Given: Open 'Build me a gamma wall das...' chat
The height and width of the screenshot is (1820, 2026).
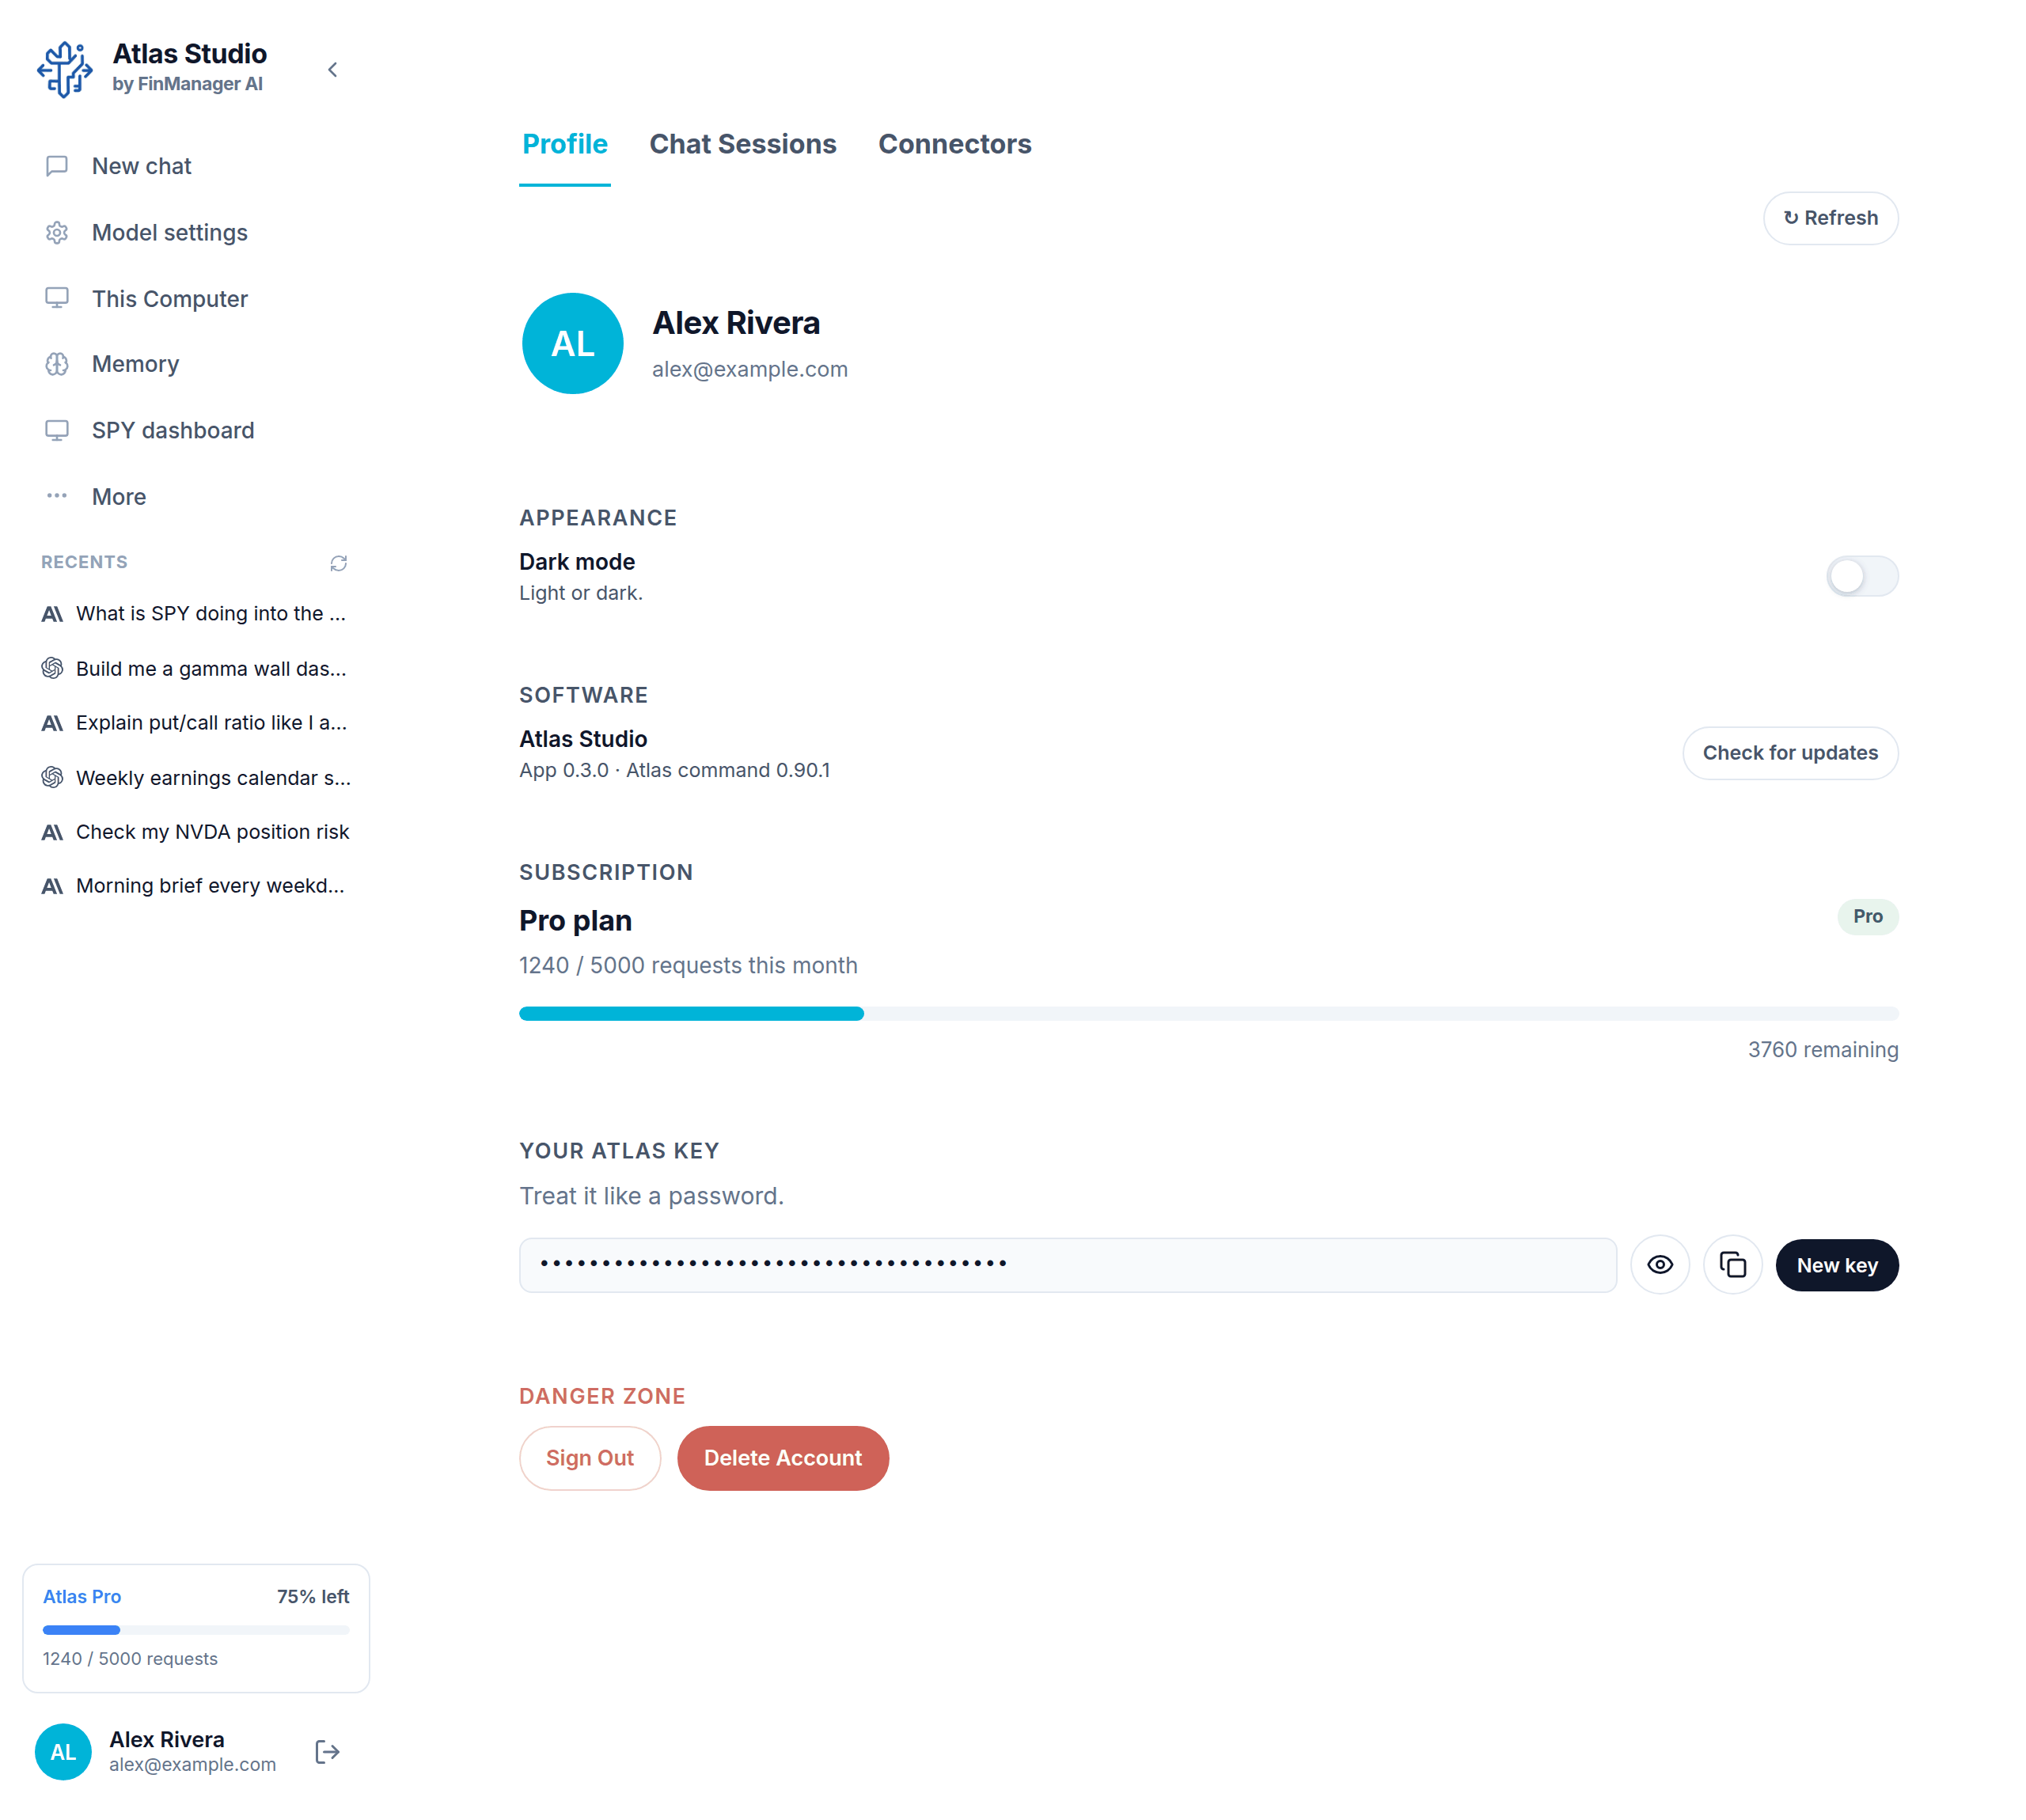Looking at the screenshot, I should pos(195,668).
